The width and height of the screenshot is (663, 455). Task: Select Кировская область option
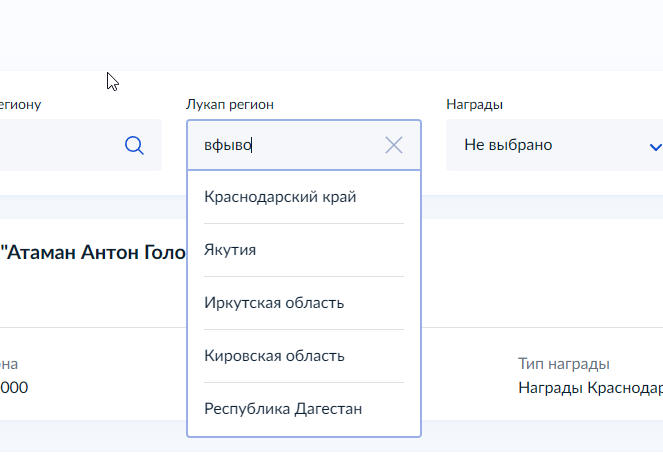(x=274, y=356)
